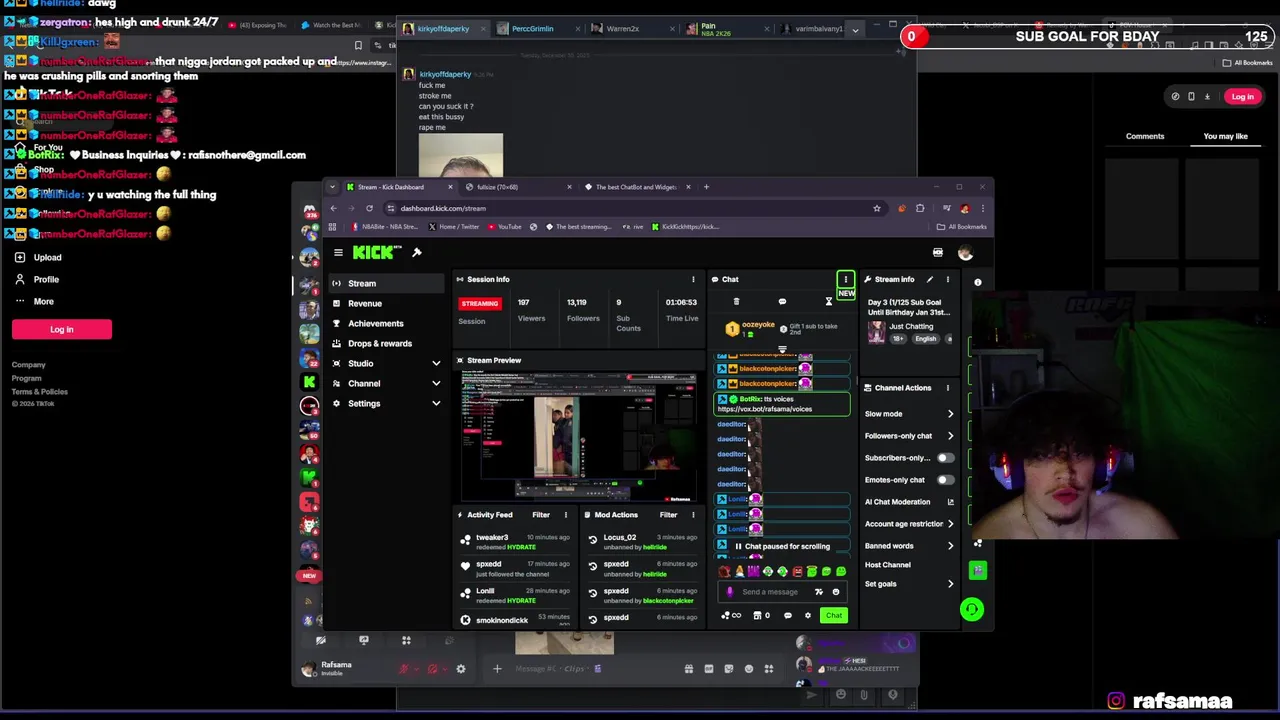Open the Activity Feed three-dot menu
Viewport: 1280px width, 720px height.
pyautogui.click(x=565, y=515)
